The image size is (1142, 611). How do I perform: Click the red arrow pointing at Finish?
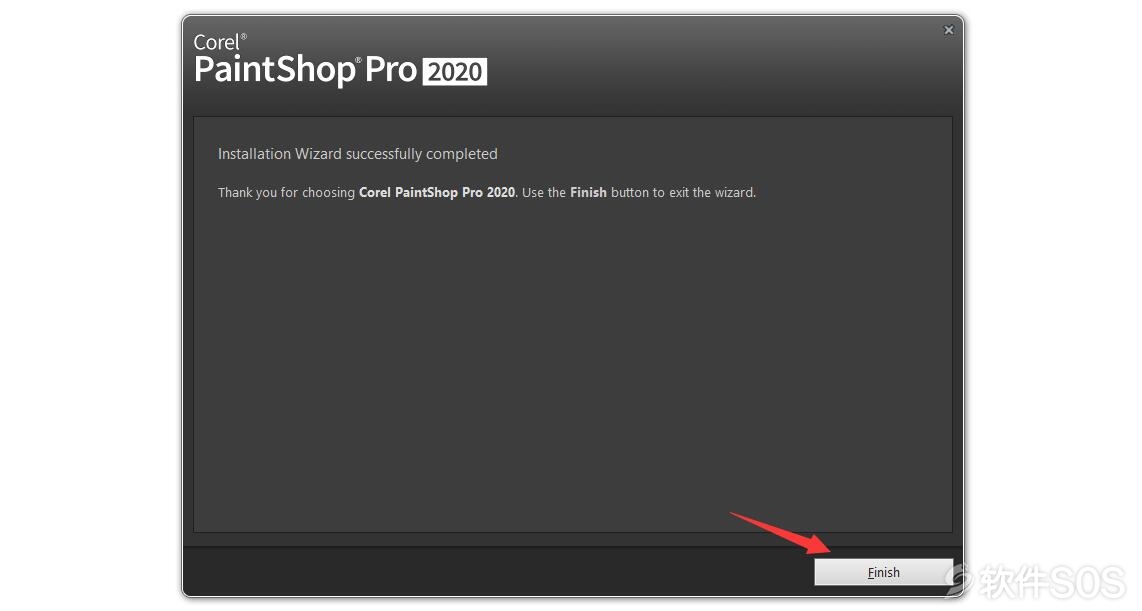(x=781, y=532)
